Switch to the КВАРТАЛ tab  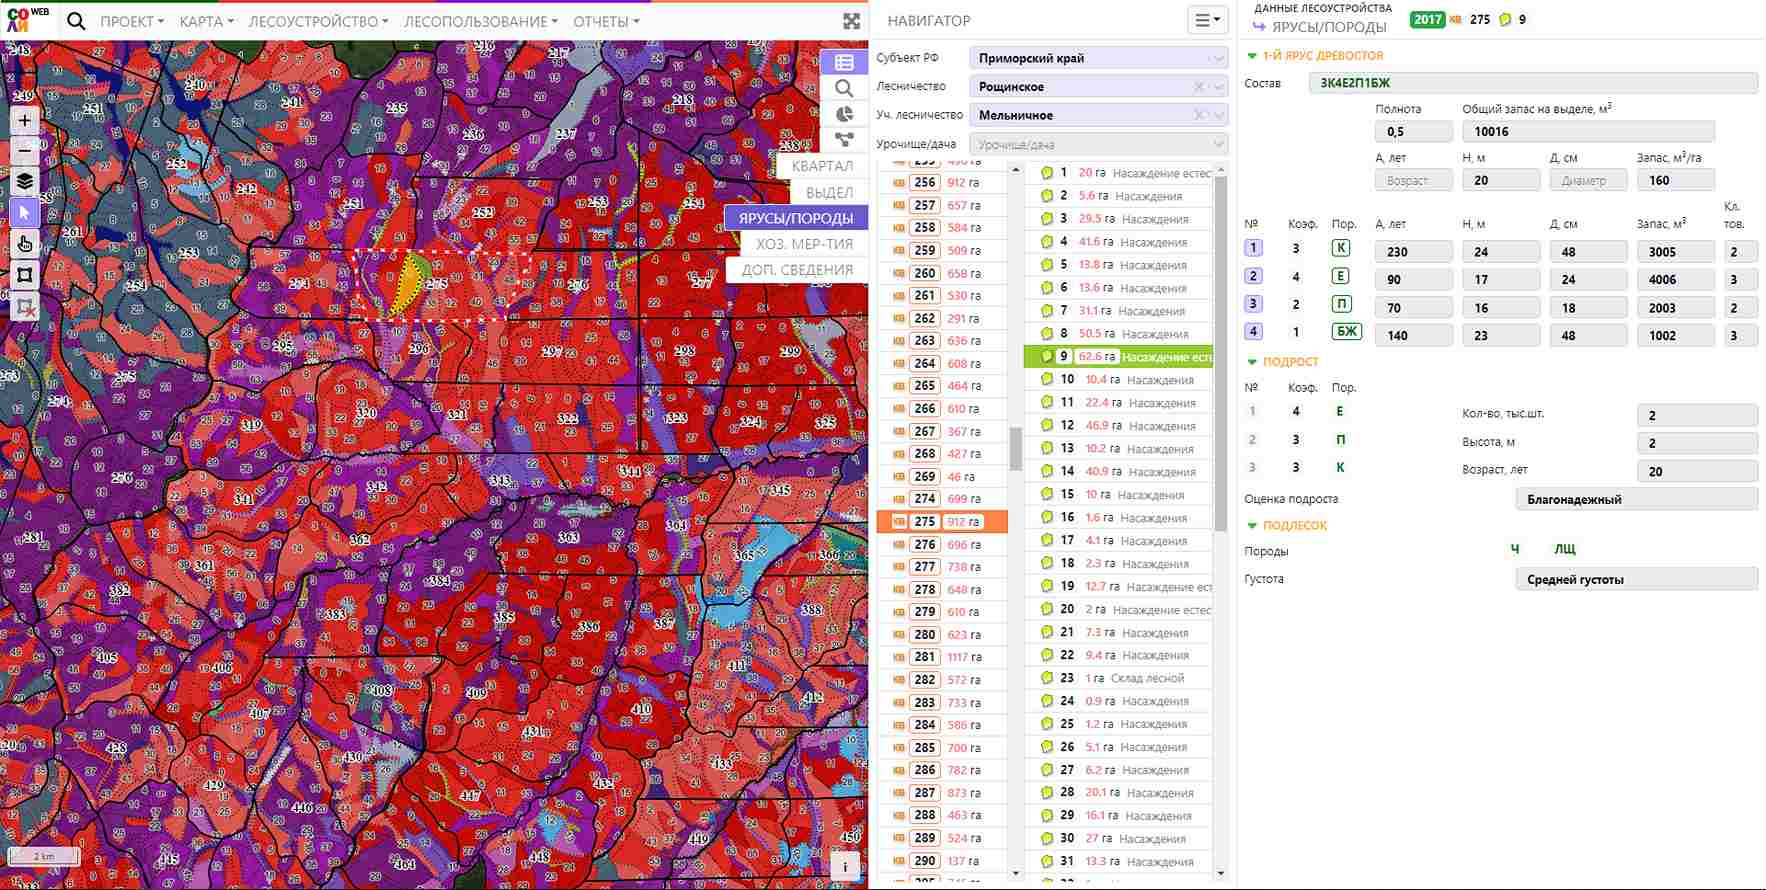822,166
